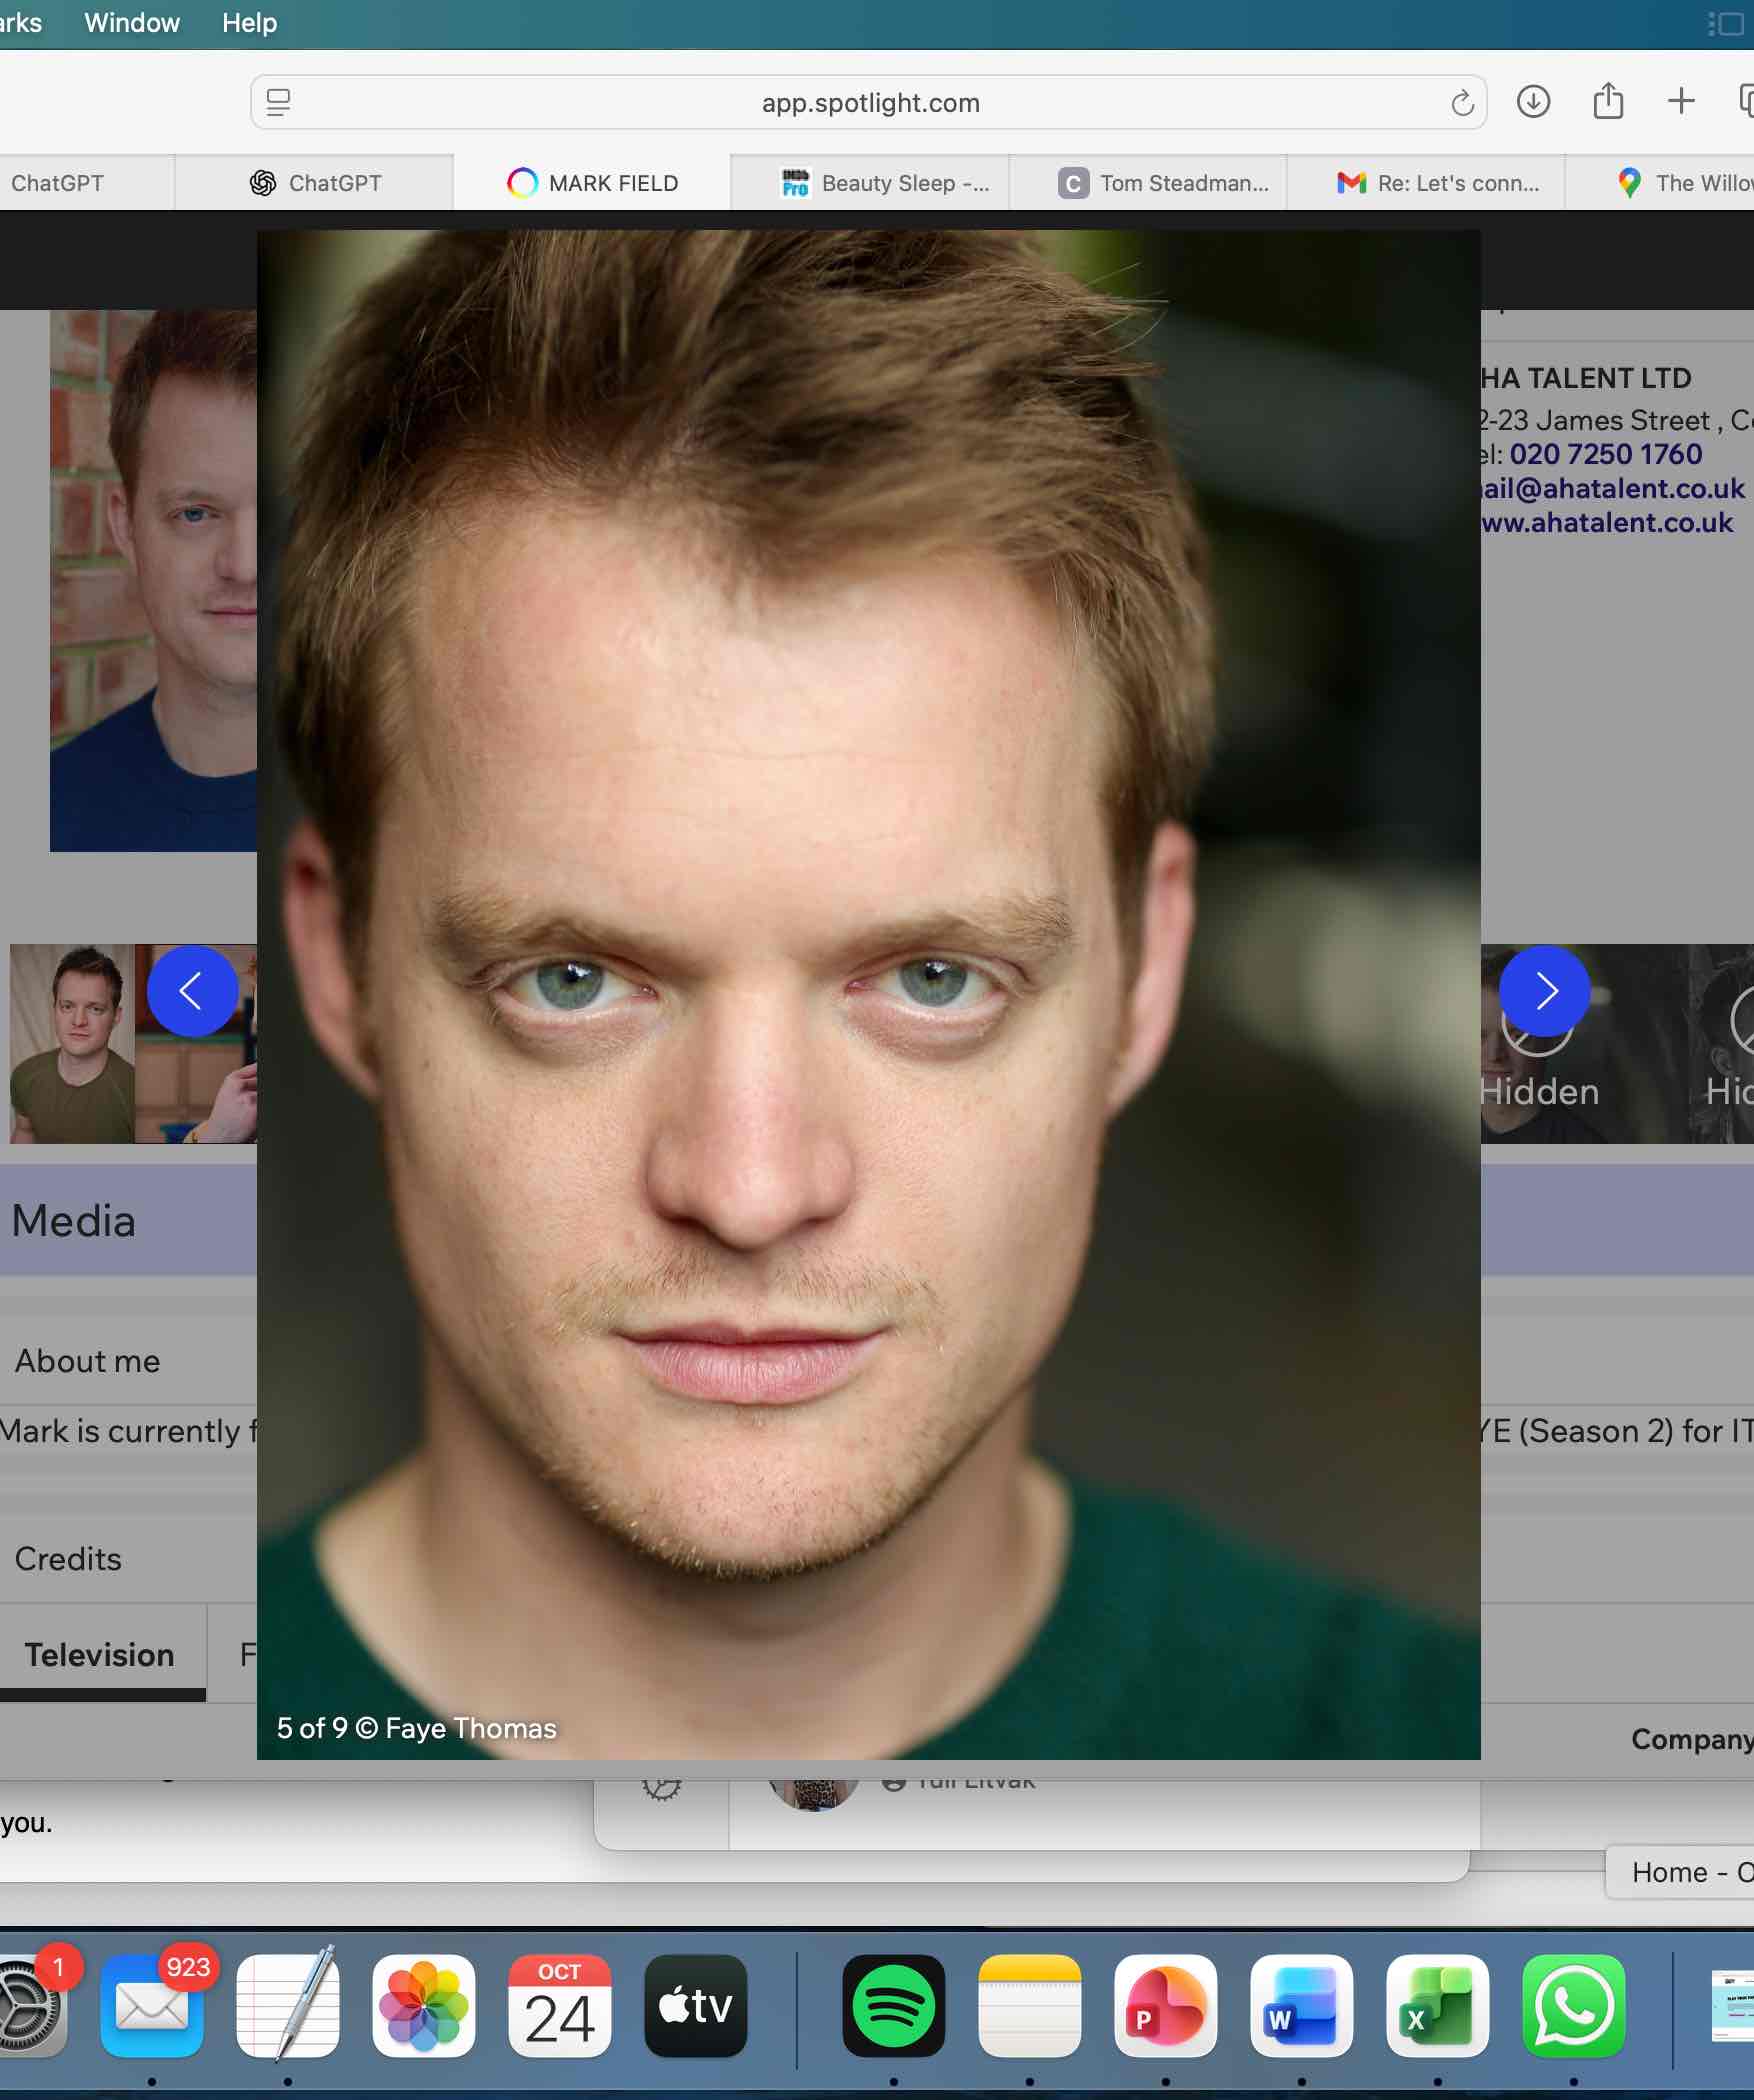Select the Television credits tab
The image size is (1754, 2100).
click(x=100, y=1655)
